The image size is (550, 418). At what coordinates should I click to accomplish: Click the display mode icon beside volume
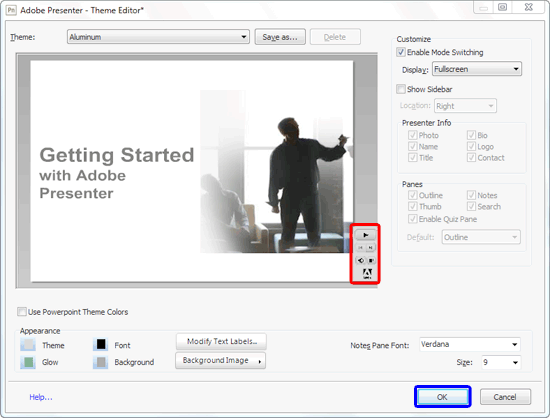371,260
